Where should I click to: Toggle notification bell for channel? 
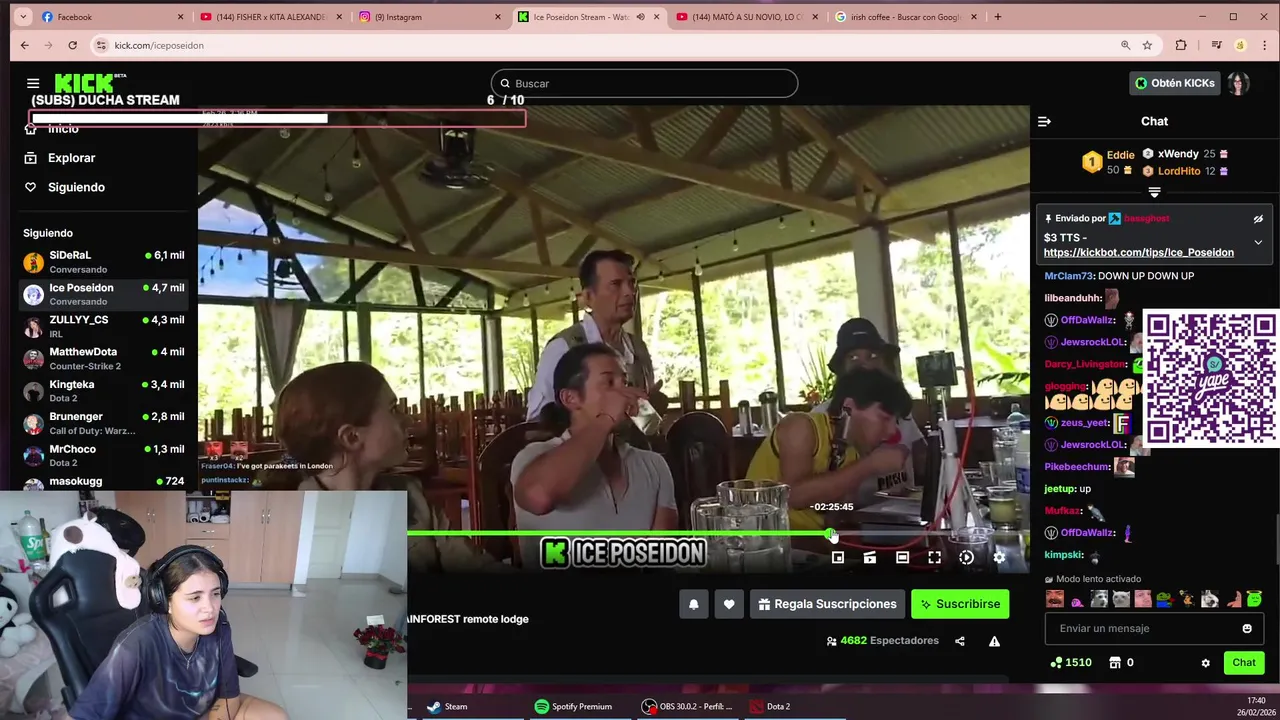(x=693, y=604)
